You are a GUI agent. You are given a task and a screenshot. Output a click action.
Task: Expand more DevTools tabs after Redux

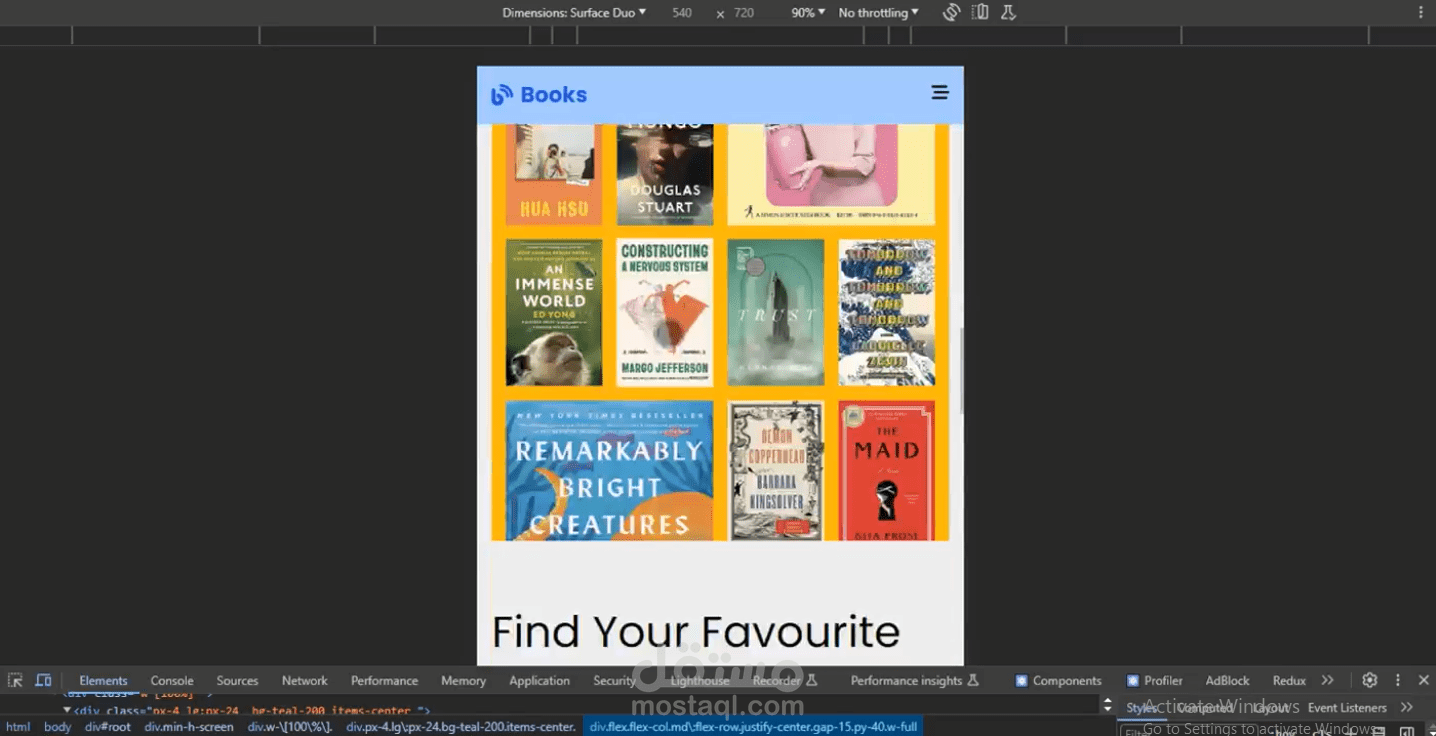[x=1327, y=680]
